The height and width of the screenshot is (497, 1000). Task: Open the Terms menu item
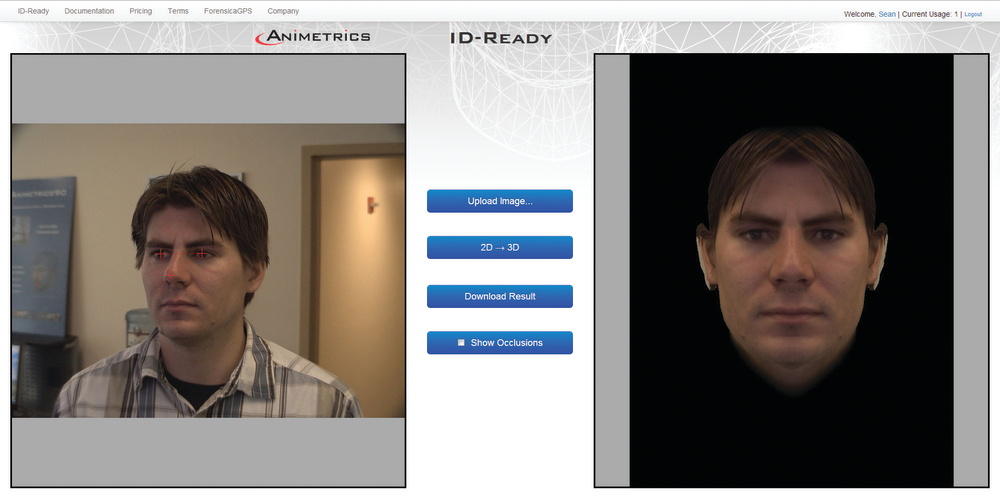click(x=178, y=11)
